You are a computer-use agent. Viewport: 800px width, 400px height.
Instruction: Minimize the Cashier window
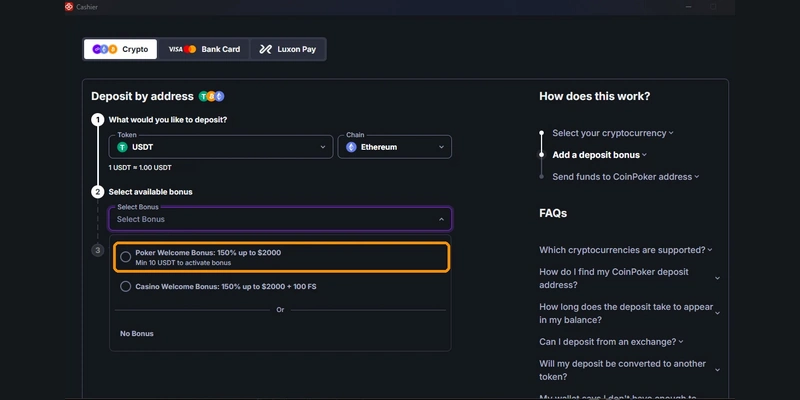[x=689, y=7]
